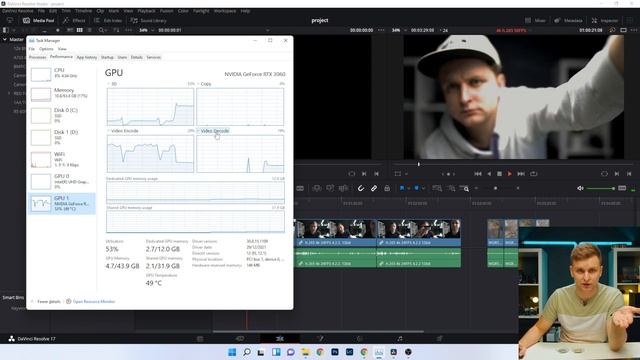Switch to the Processes tab in Task Manager
The width and height of the screenshot is (640, 360).
pyautogui.click(x=38, y=58)
